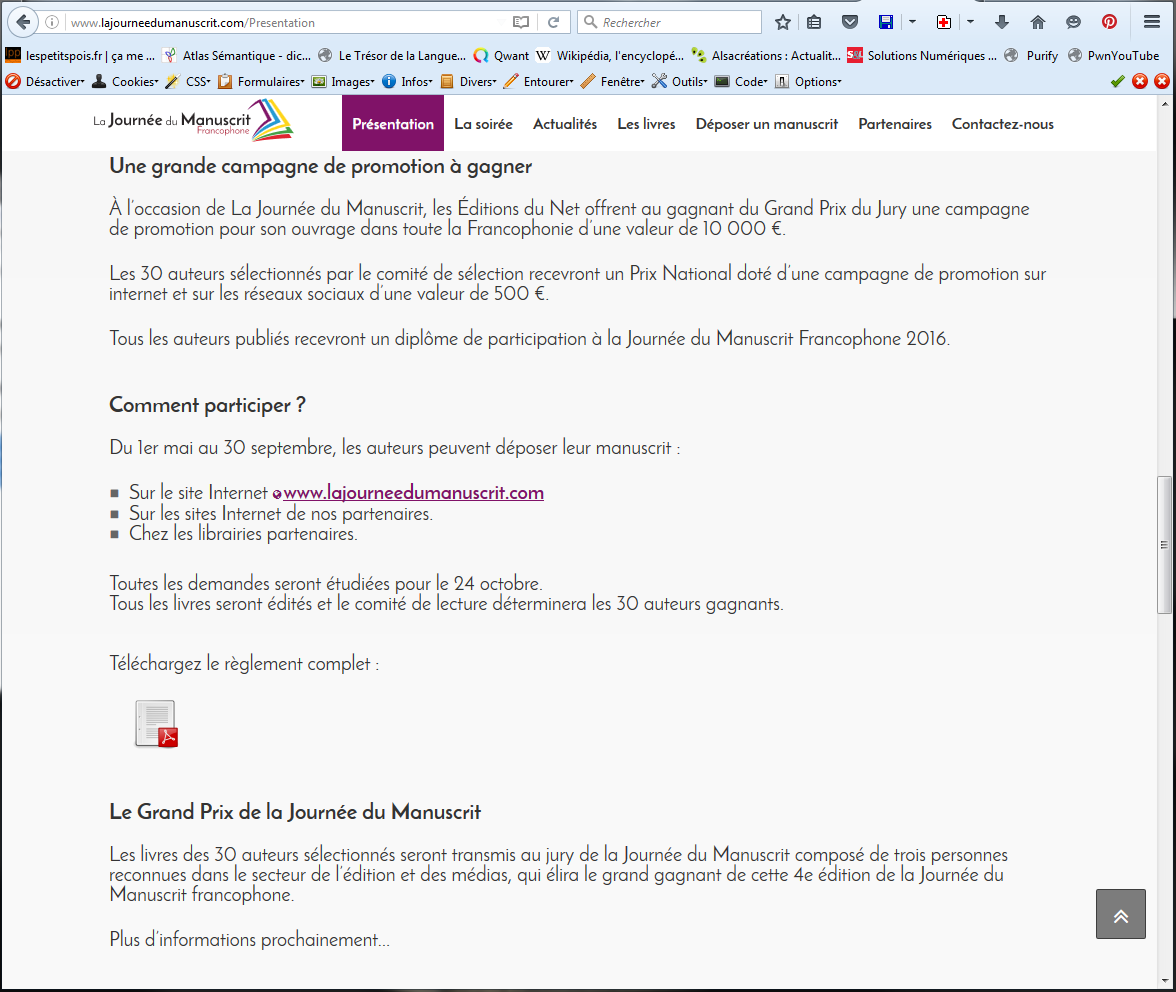Open the Cookies dropdown in developer toolbar

click(x=126, y=82)
